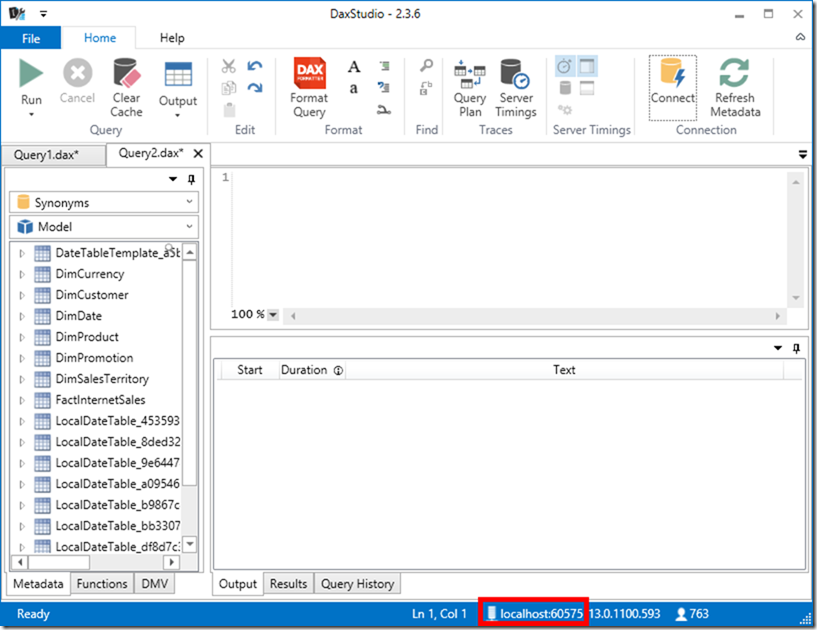Click the Undo arrow icon
The height and width of the screenshot is (630, 817).
click(x=256, y=64)
